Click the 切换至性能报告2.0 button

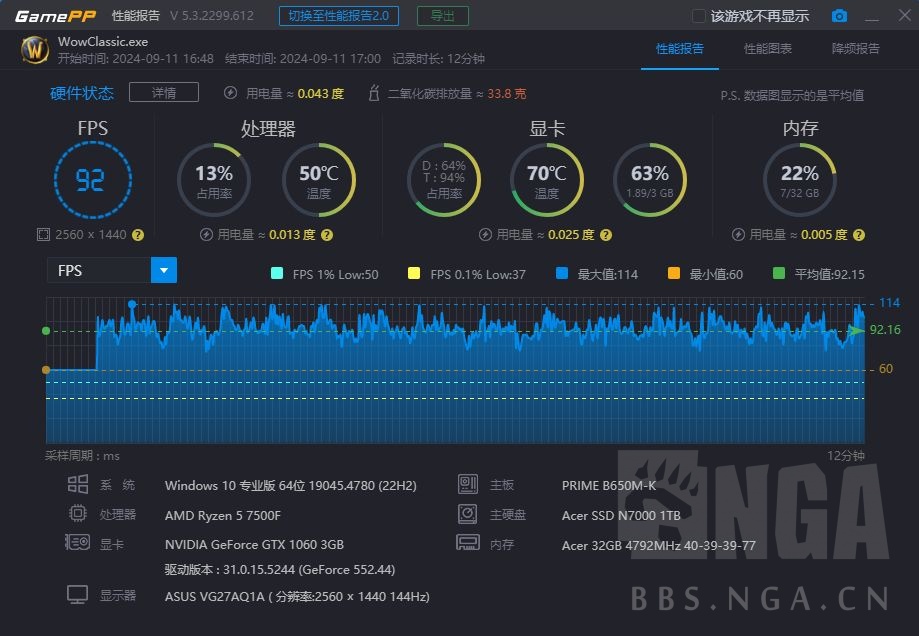point(339,16)
